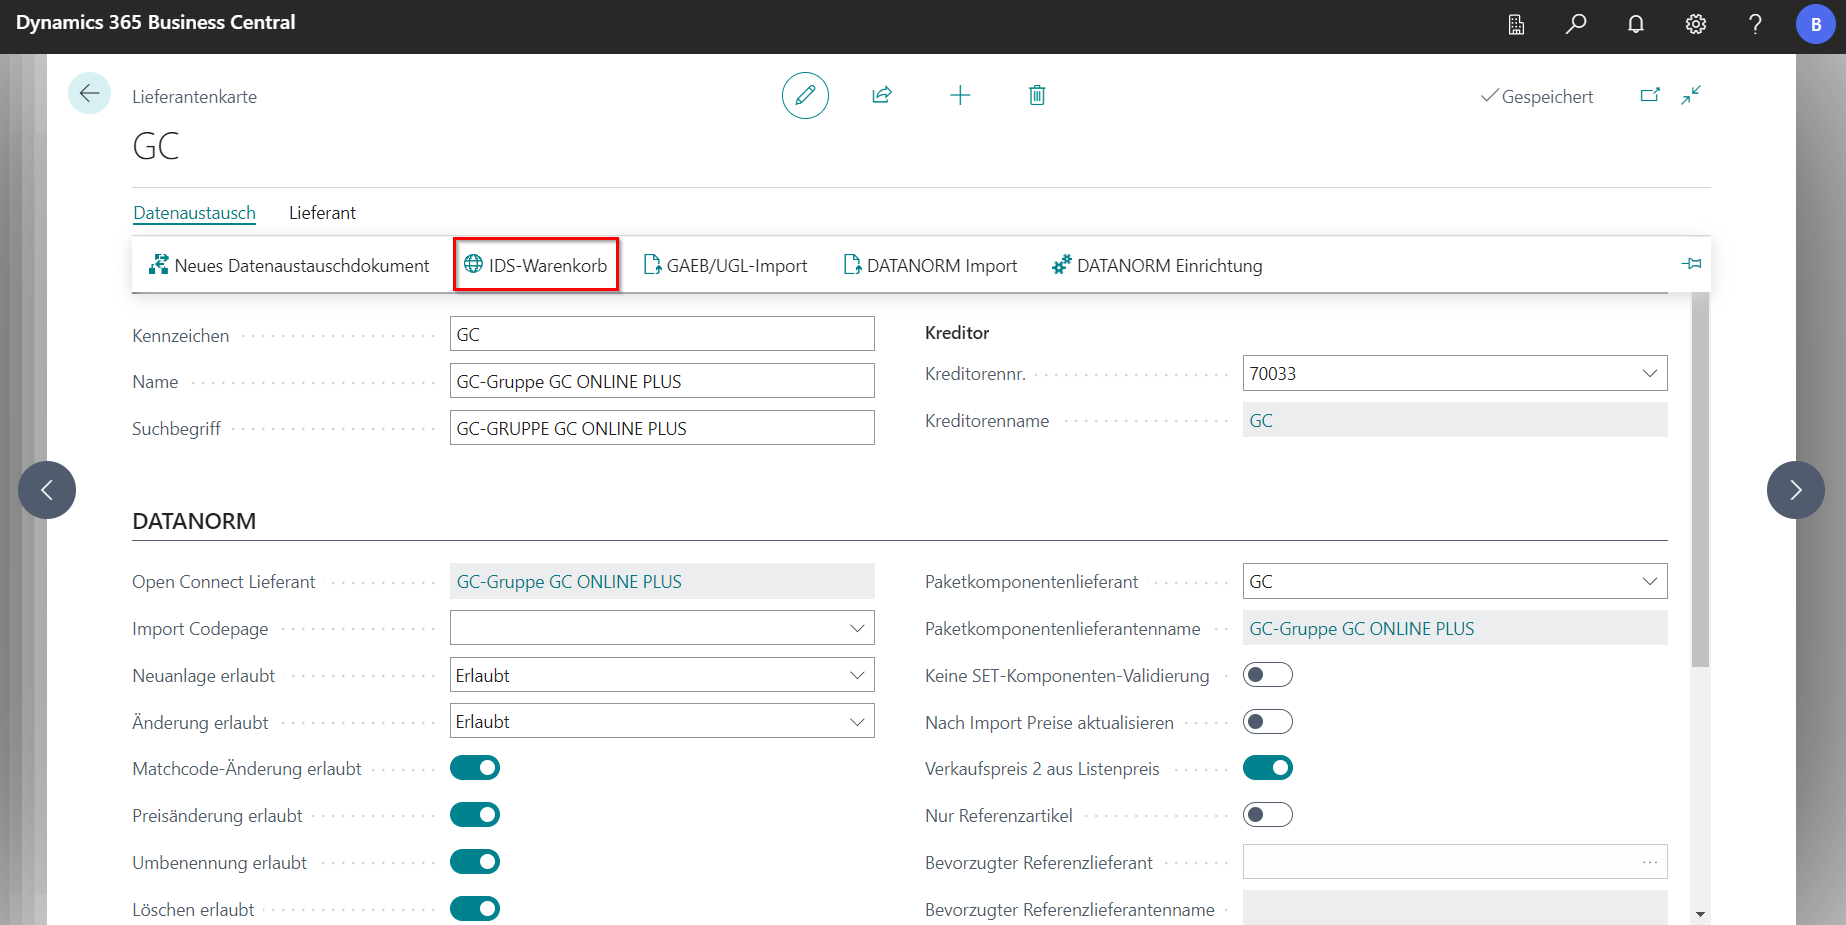
Task: Click the Suchbegriff input field
Action: [x=661, y=428]
